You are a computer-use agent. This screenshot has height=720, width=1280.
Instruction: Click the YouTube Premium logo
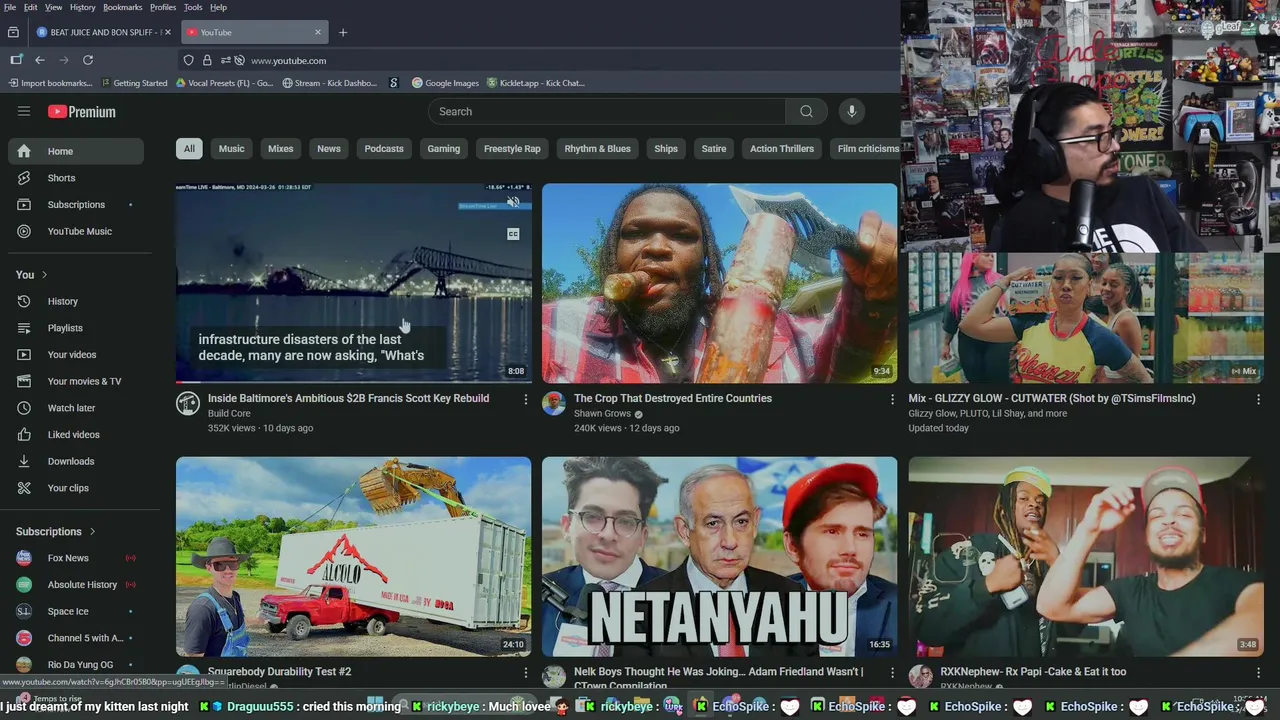[82, 112]
